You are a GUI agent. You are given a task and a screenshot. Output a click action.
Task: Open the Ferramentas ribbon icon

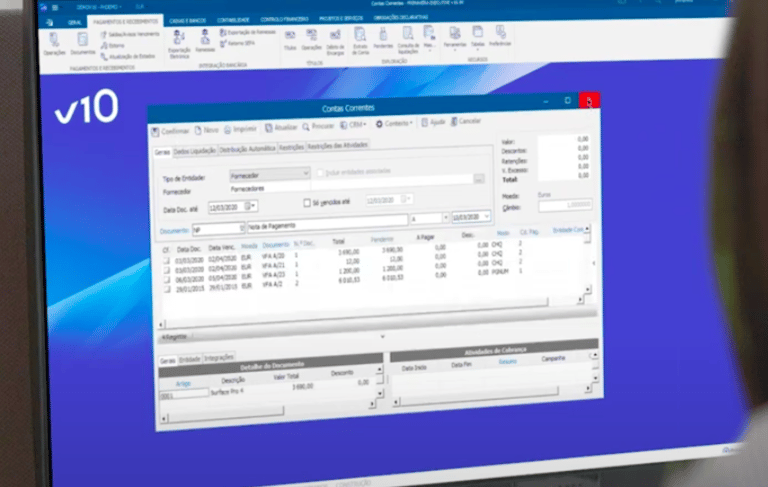pos(455,38)
